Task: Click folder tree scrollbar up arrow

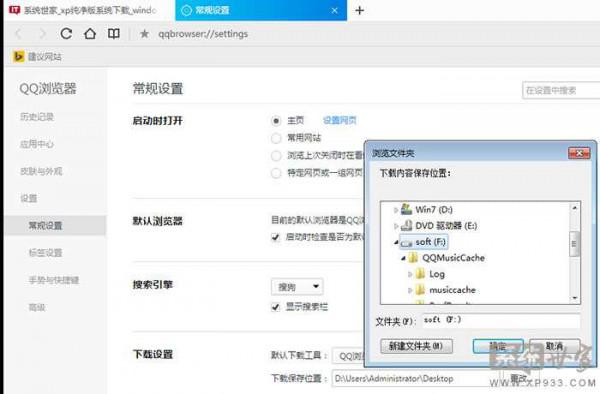Action: (574, 208)
